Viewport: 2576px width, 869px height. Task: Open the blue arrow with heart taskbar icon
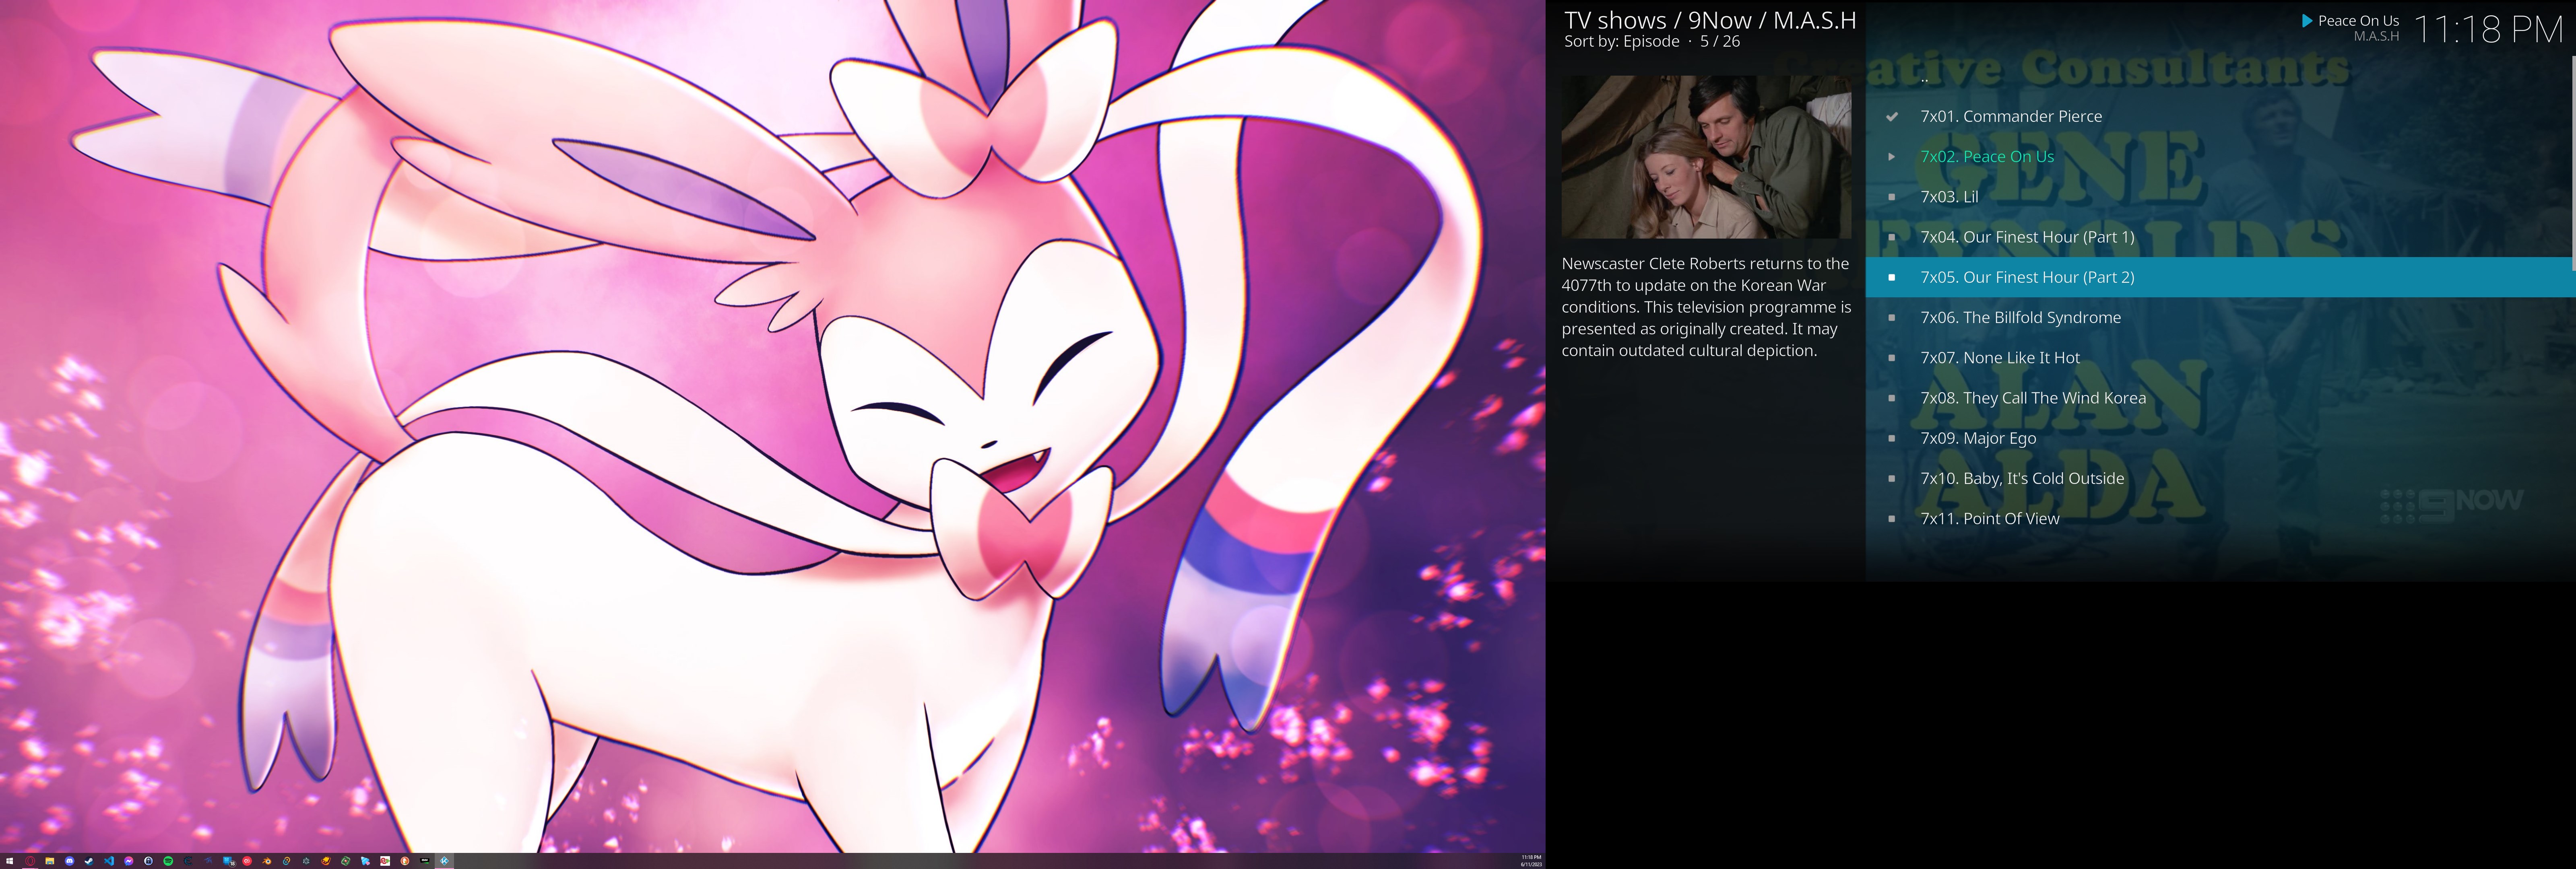pos(366,861)
